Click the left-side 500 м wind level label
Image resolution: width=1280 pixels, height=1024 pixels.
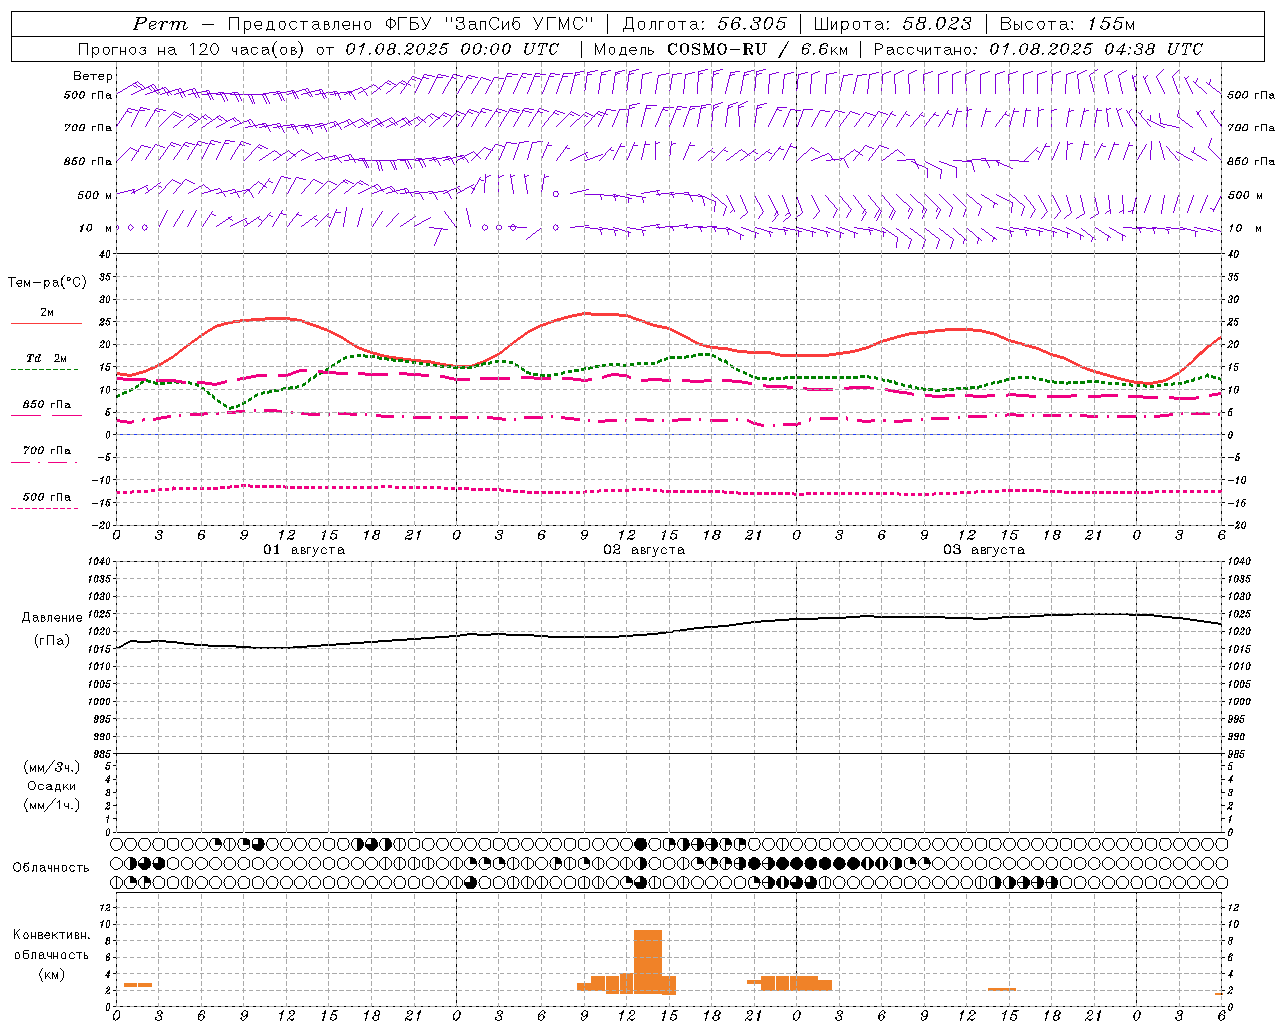point(89,195)
